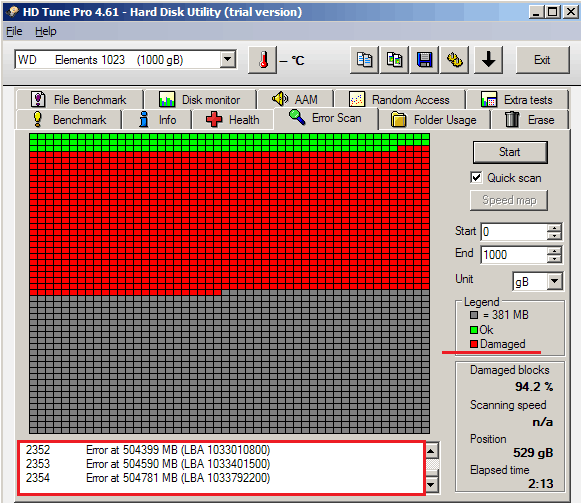Switch to the Benchmark tab
The image size is (581, 503).
[x=69, y=120]
